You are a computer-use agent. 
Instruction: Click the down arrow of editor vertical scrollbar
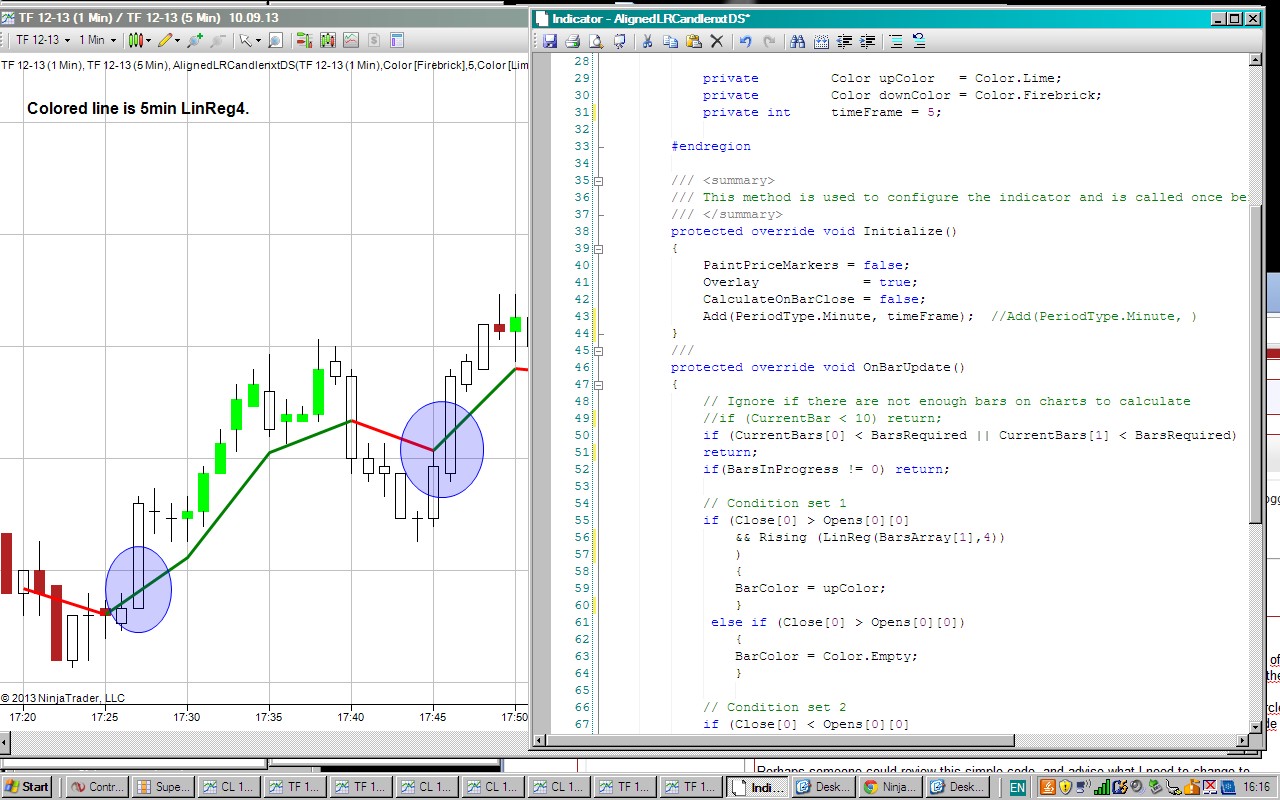pyautogui.click(x=1256, y=726)
